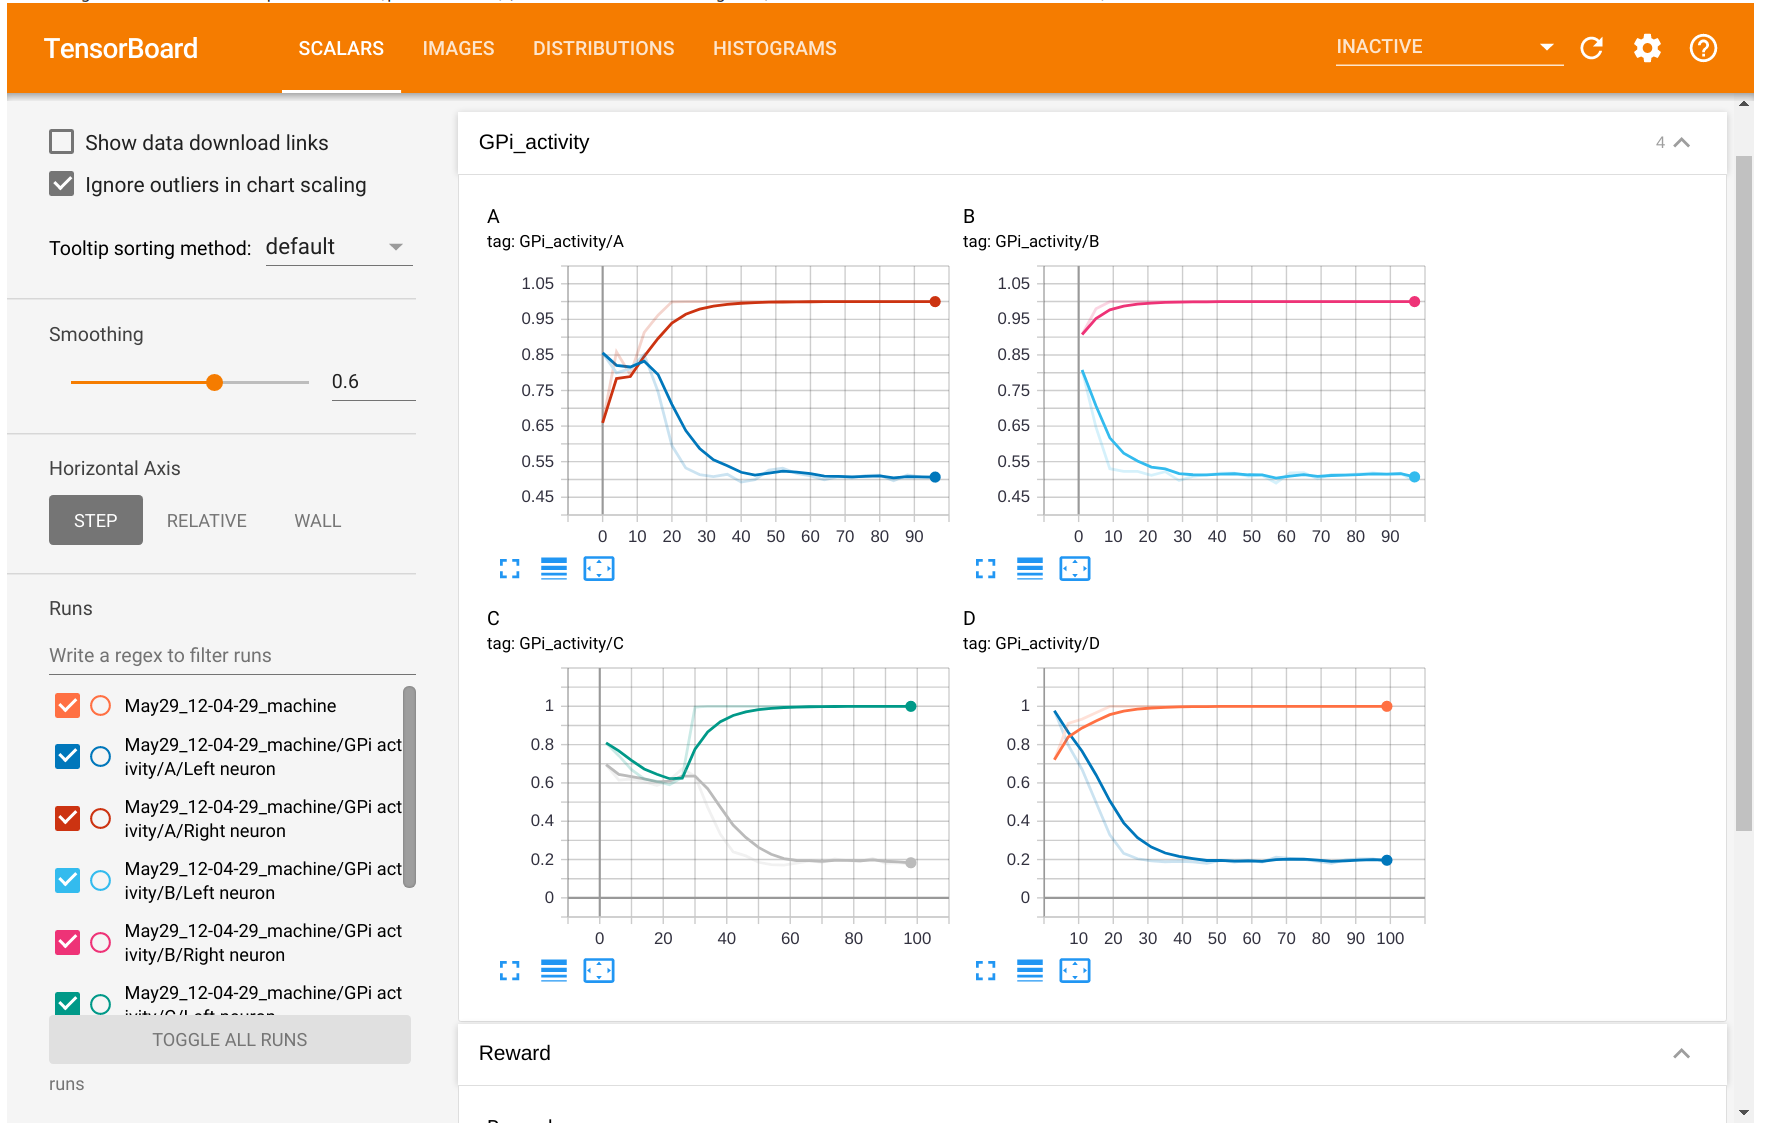Open the help question mark icon
Image resolution: width=1765 pixels, height=1133 pixels.
click(x=1703, y=48)
